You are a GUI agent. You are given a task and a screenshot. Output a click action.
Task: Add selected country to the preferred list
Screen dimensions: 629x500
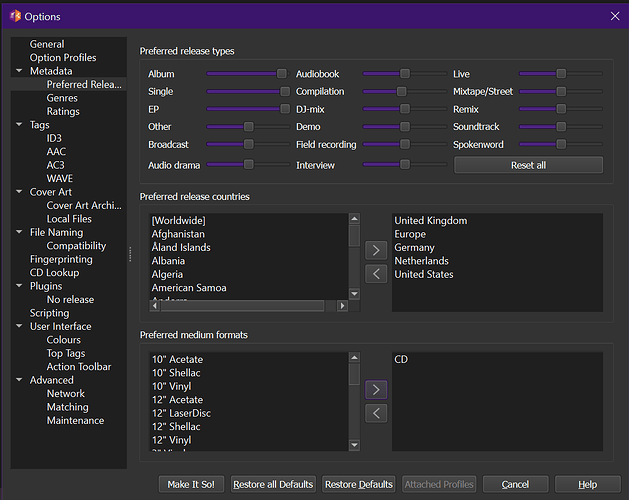(x=376, y=250)
